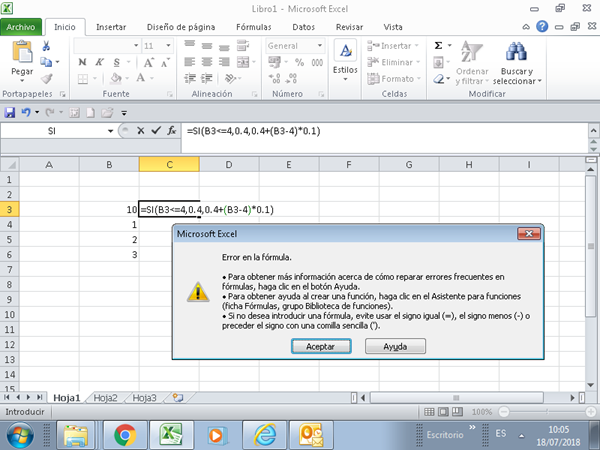Open Ordenar y filtrar menu
This screenshot has height=450, width=600.
coord(472,63)
